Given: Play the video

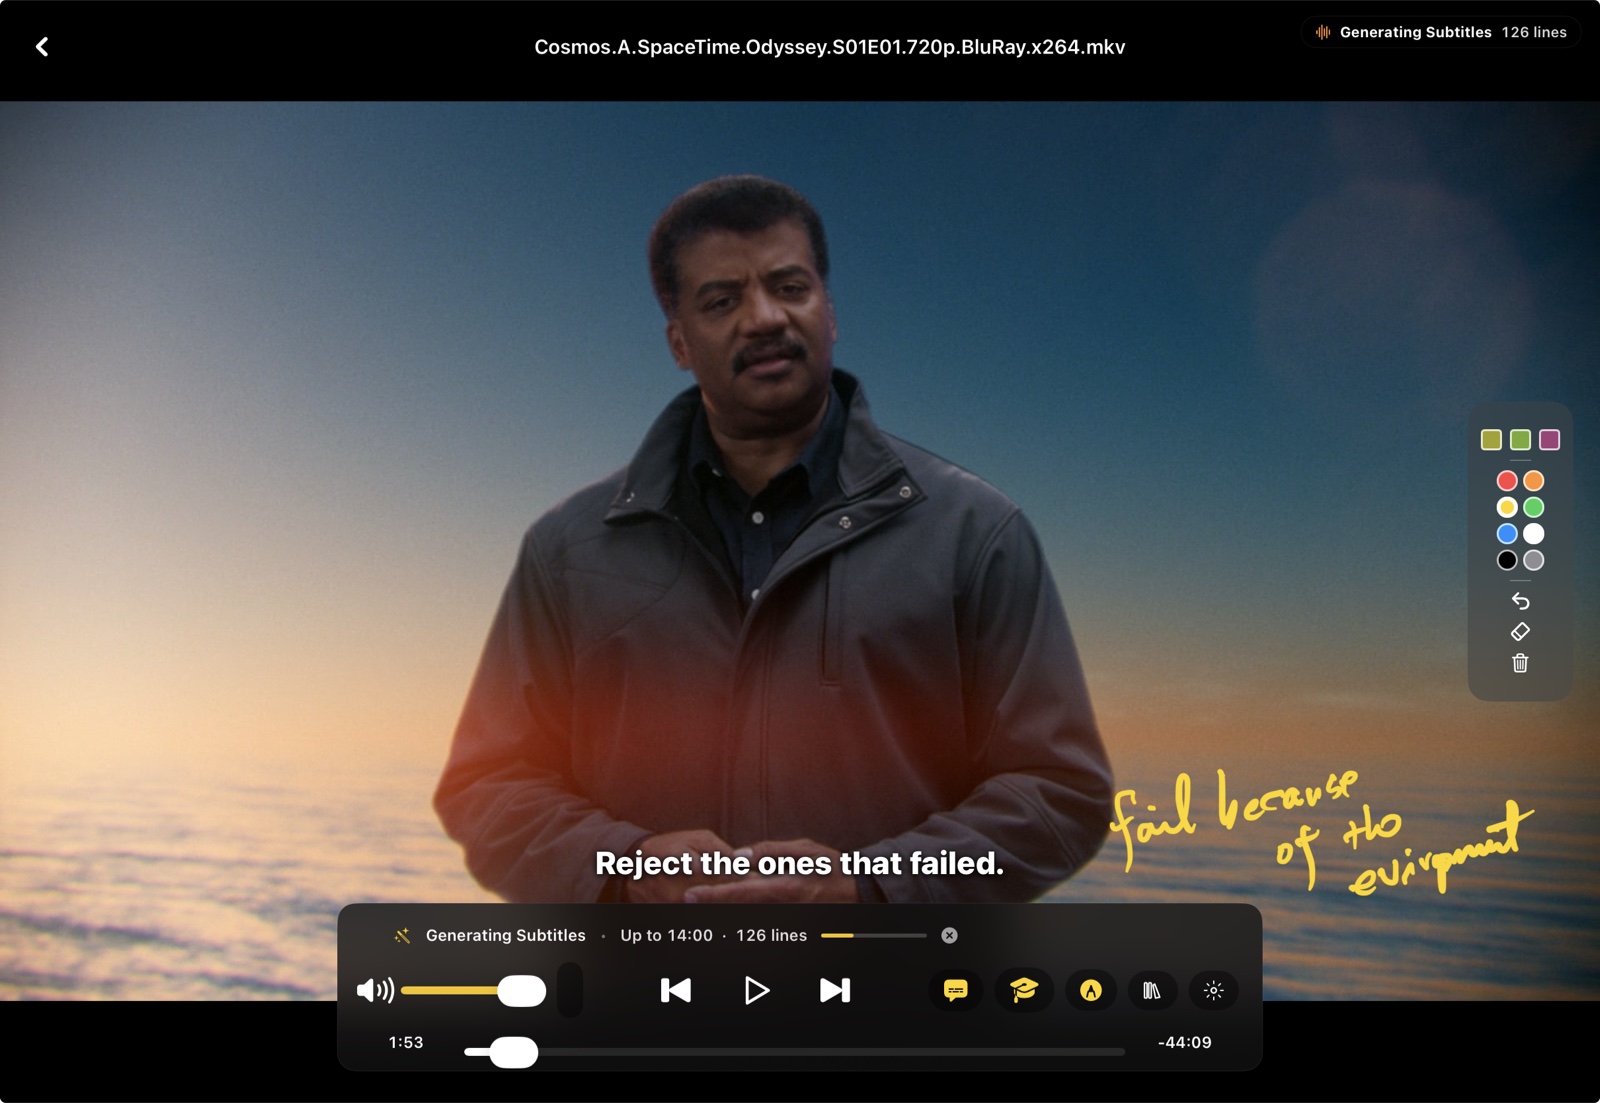Looking at the screenshot, I should [757, 990].
